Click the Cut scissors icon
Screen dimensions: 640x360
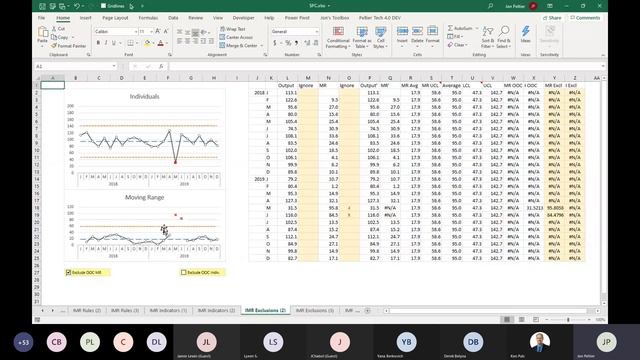pos(54,29)
